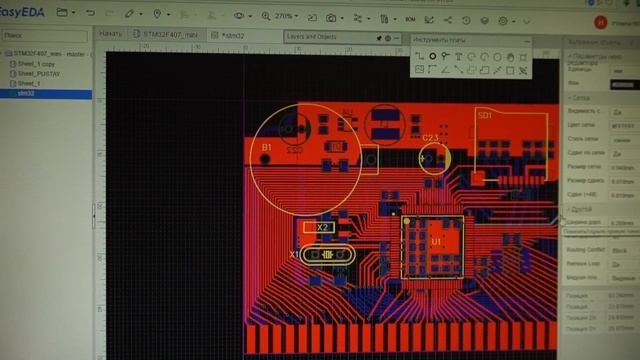The width and height of the screenshot is (640, 360).
Task: Select the Via tool in PCB tools
Action: [445, 56]
